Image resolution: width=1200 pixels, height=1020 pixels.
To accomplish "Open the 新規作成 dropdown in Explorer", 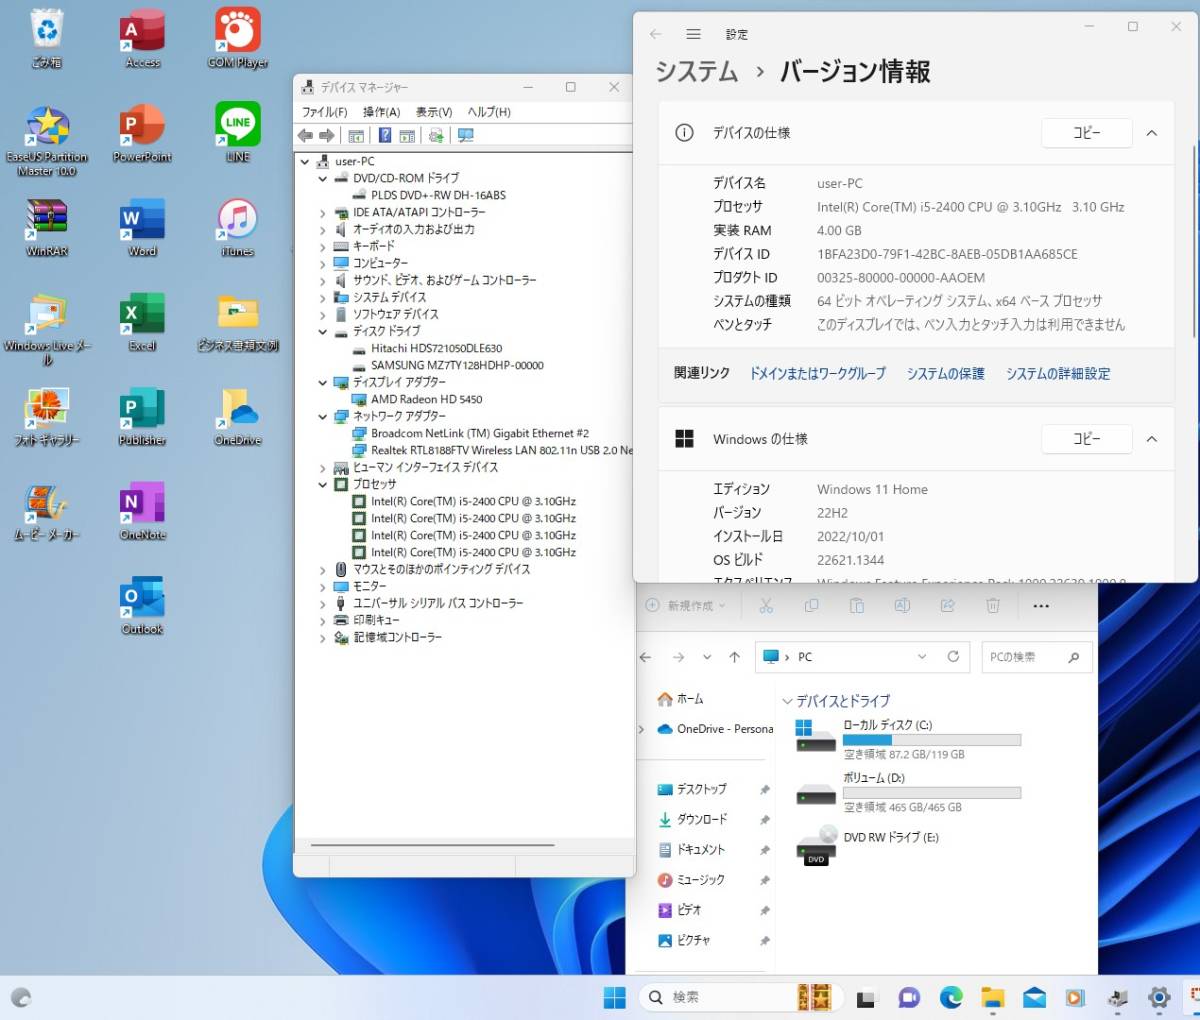I will coord(686,605).
